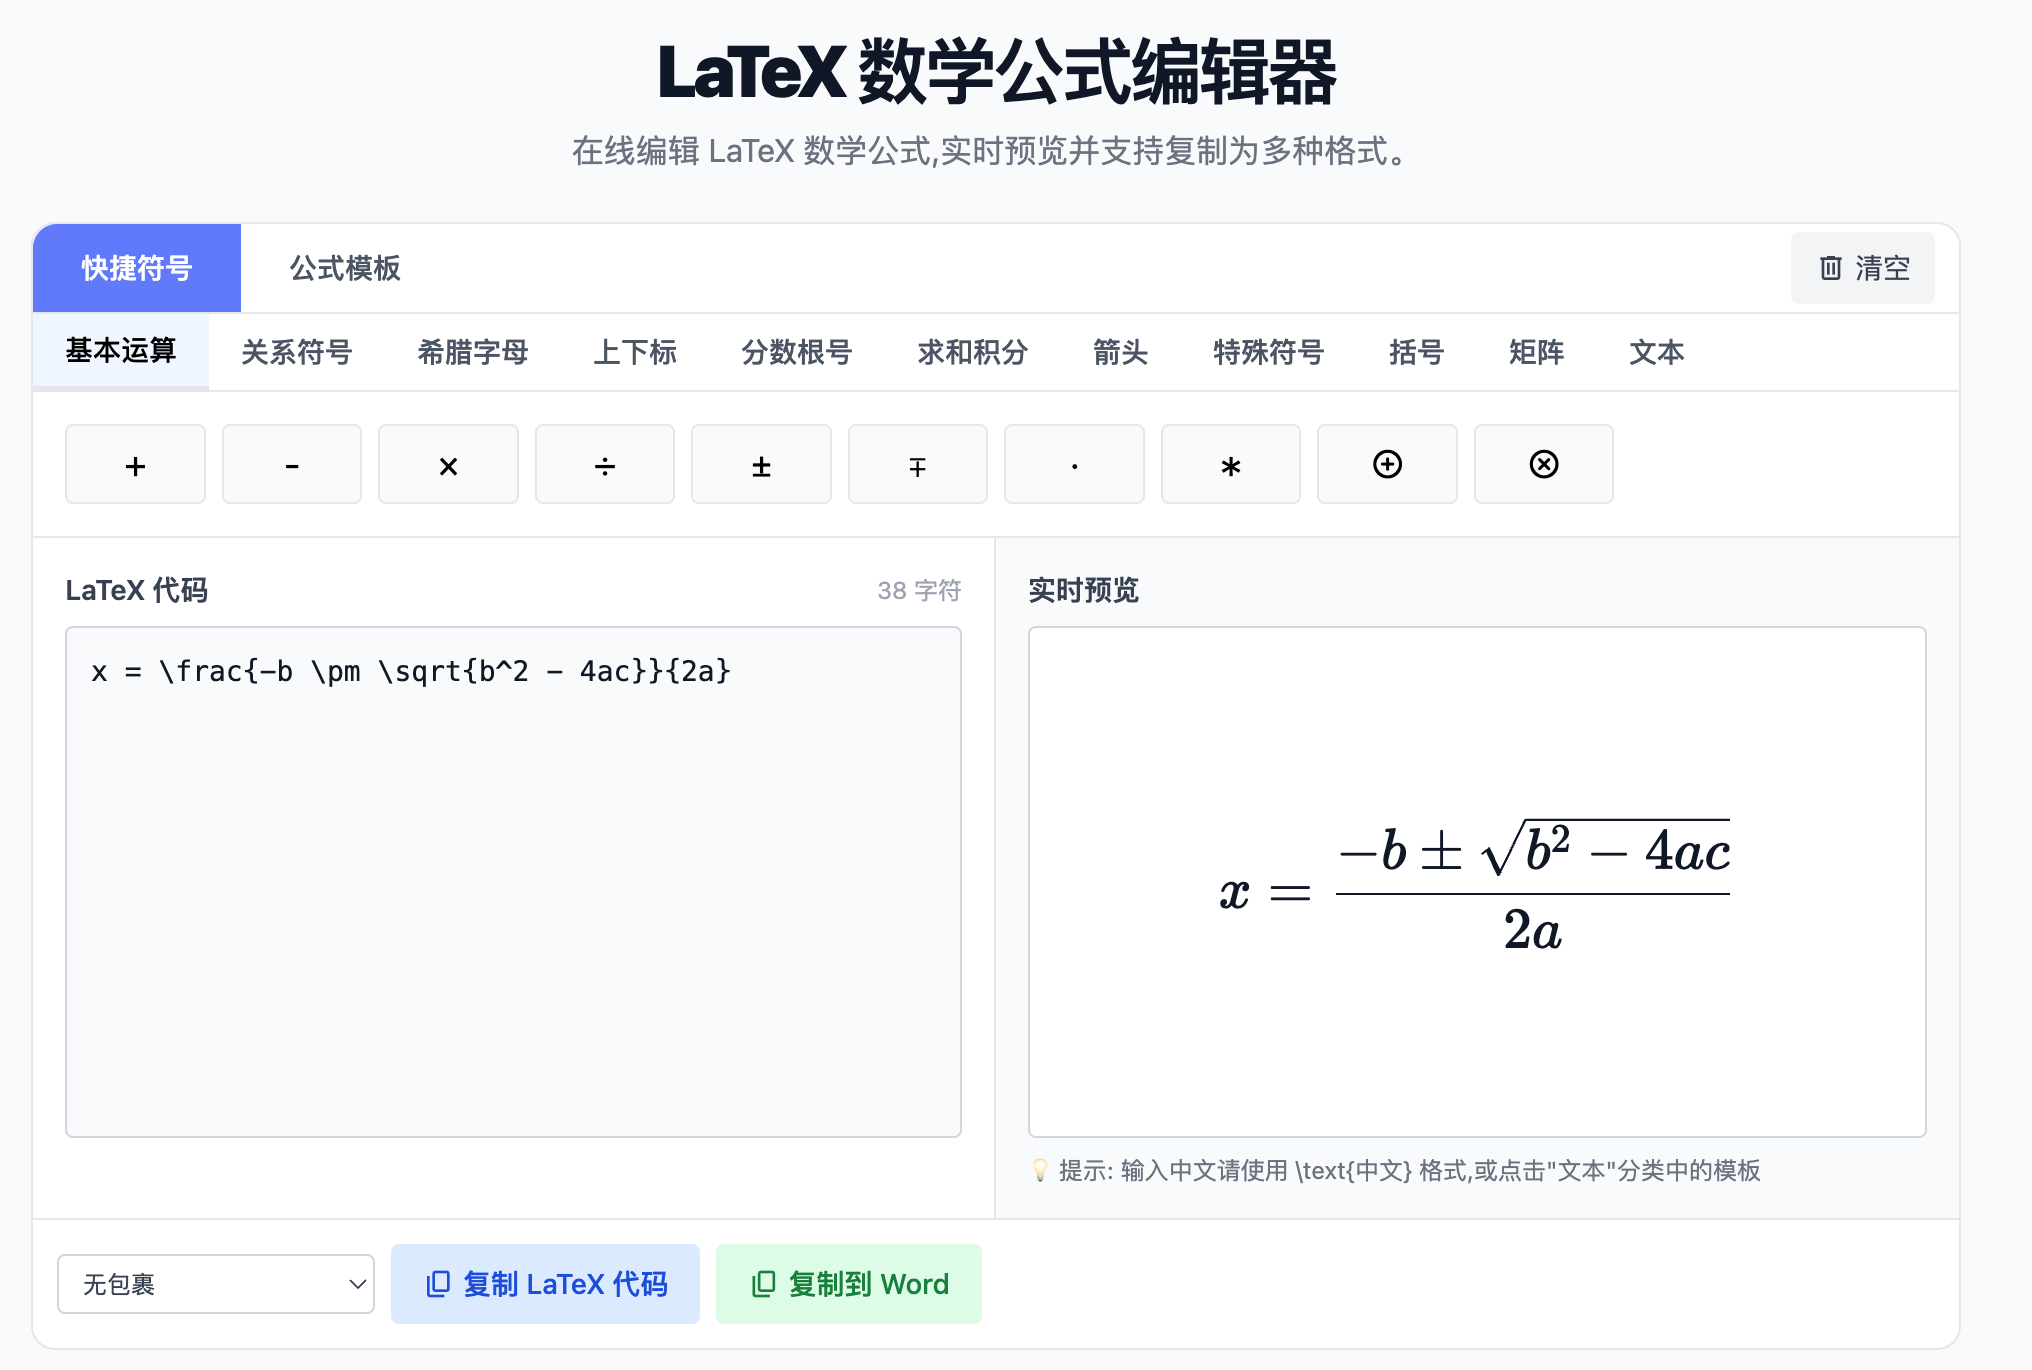Insert the plus symbol

click(135, 464)
